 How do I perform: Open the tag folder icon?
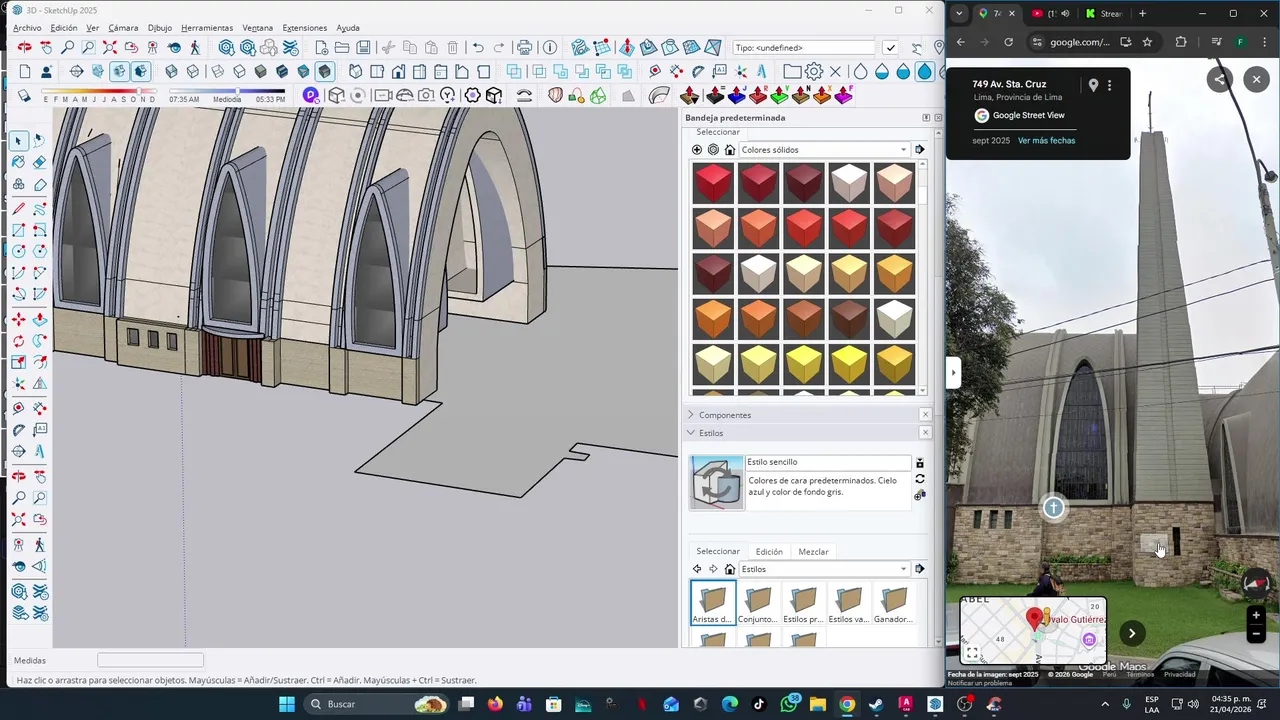(x=792, y=71)
